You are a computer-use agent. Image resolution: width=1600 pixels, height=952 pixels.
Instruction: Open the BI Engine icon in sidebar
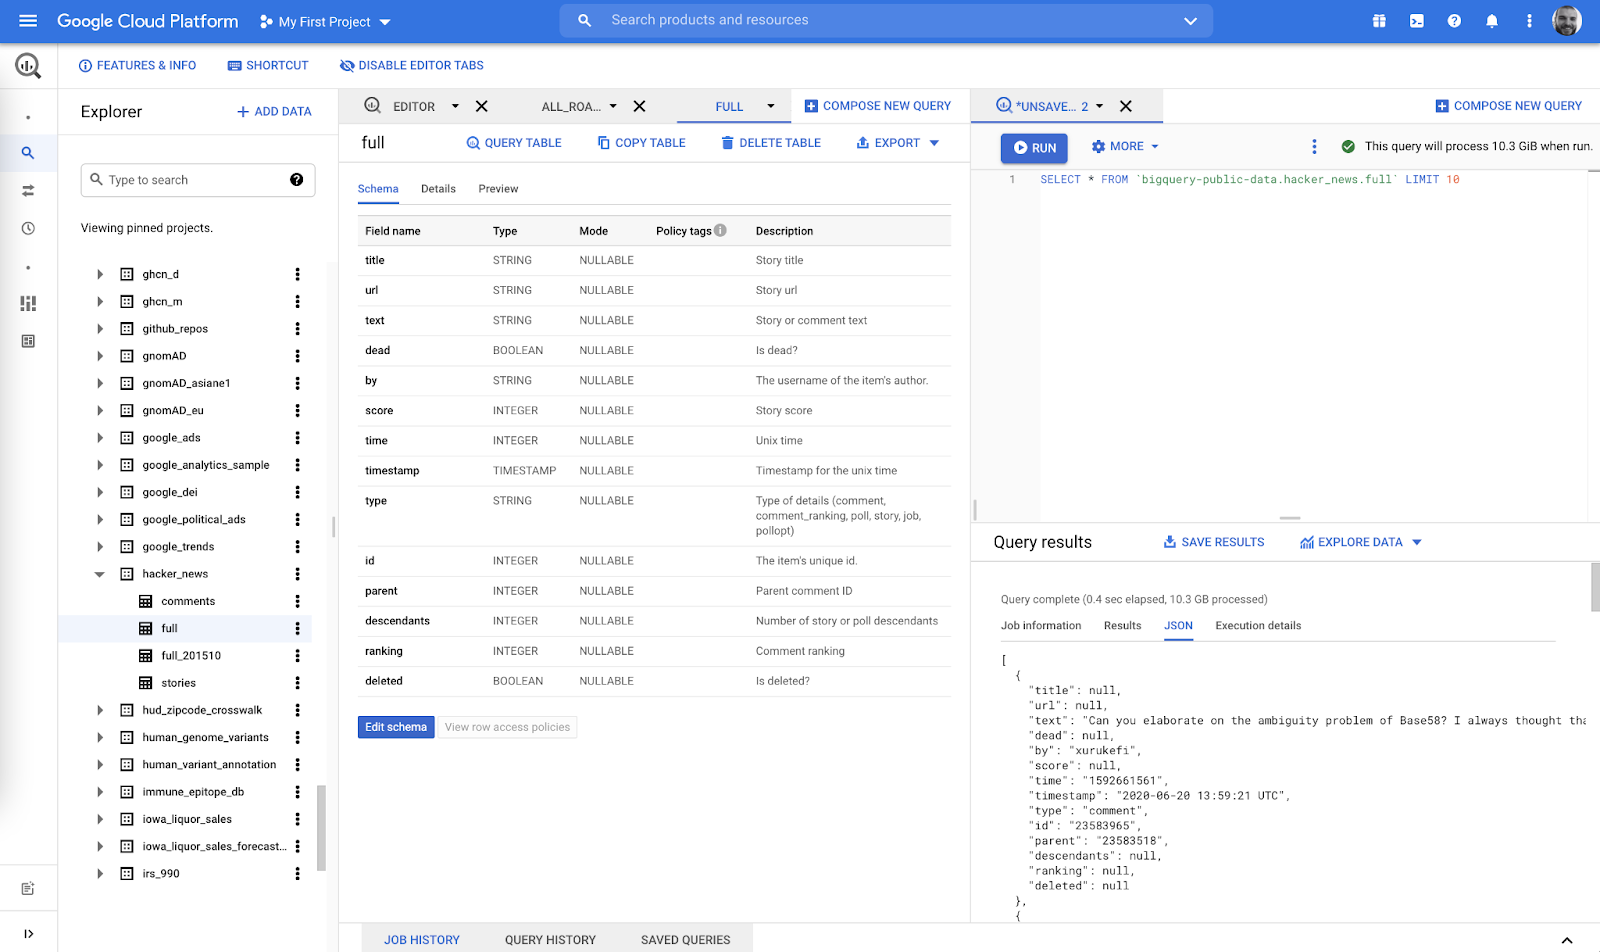[x=28, y=303]
